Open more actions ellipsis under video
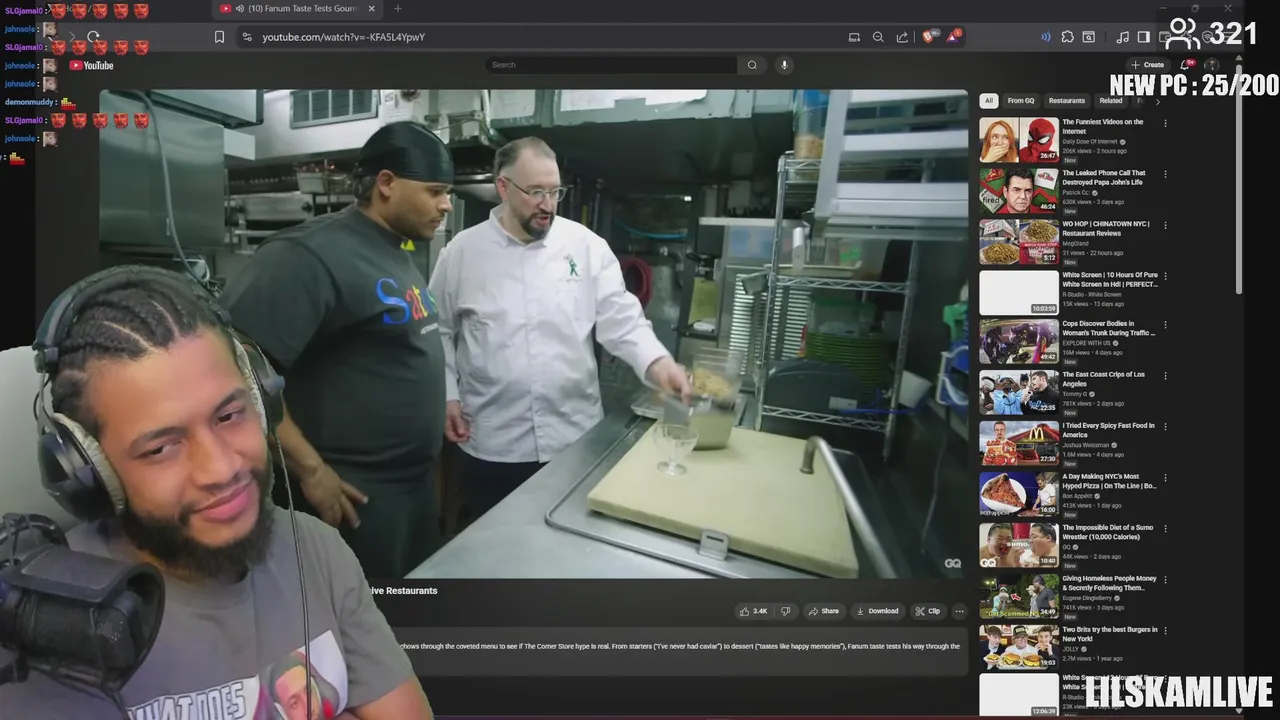1280x720 pixels. pos(959,611)
